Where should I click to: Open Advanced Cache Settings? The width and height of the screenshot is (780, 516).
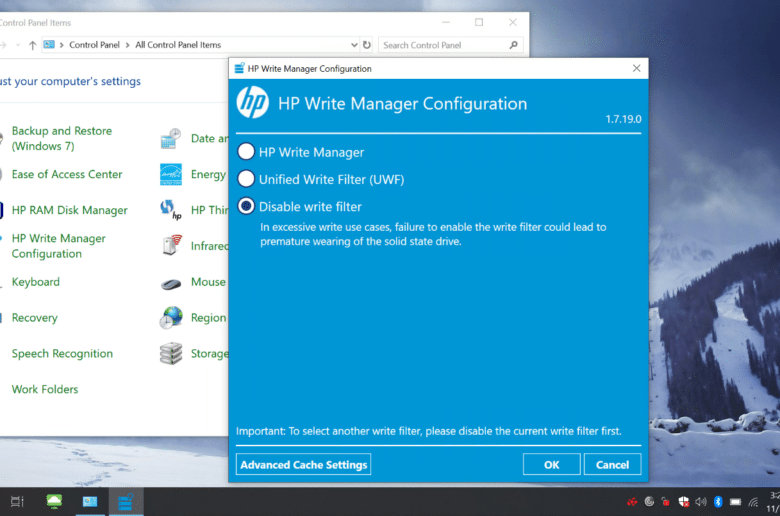tap(303, 464)
